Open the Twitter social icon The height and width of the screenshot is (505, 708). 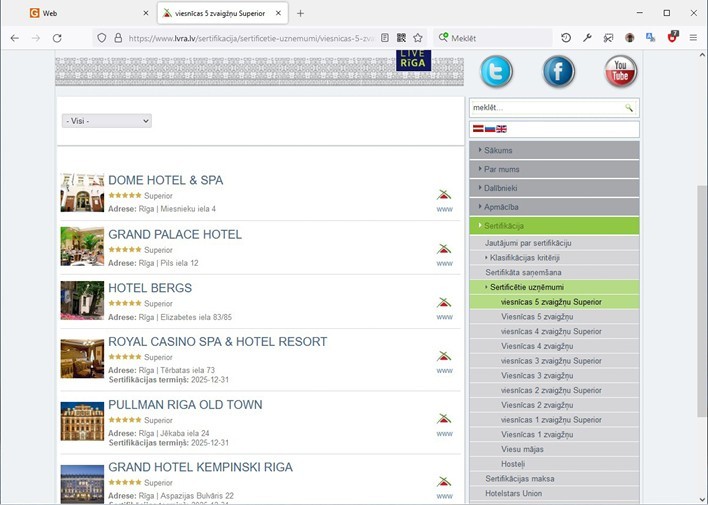(x=496, y=71)
